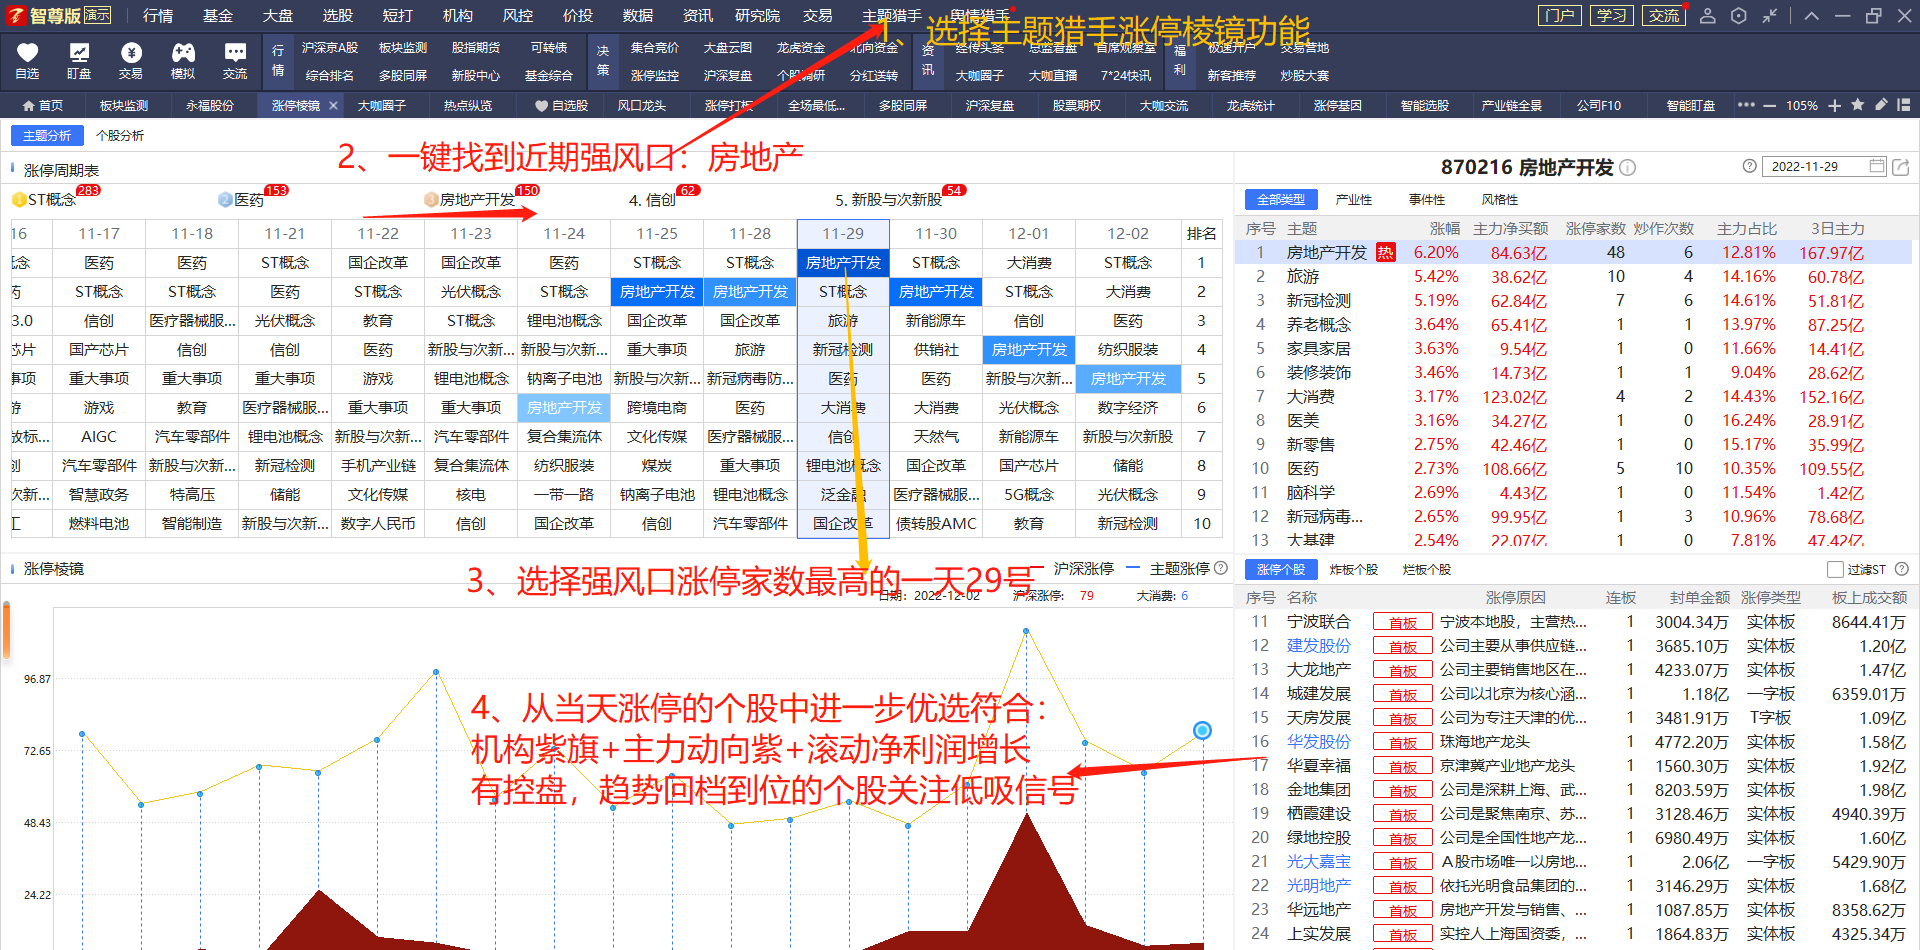Click the help icon next to 过滤ST

1902,569
